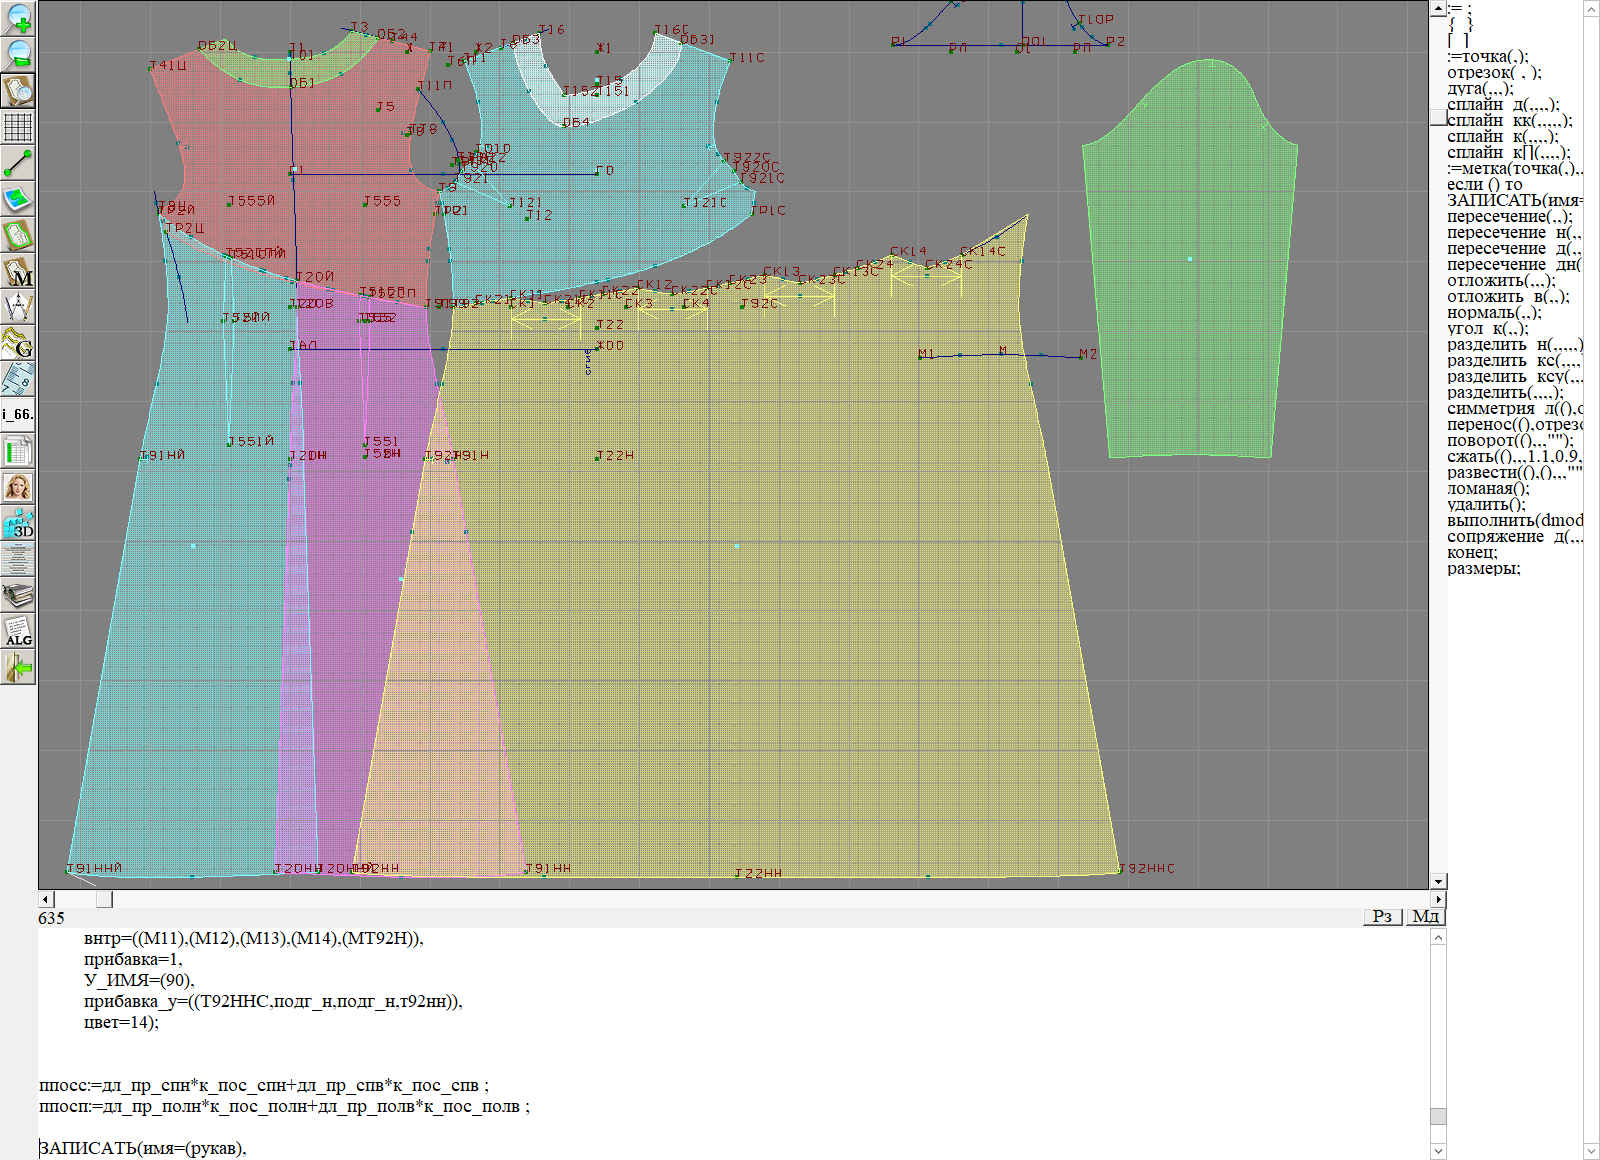Open the green spreadsheet table icon

(18, 451)
